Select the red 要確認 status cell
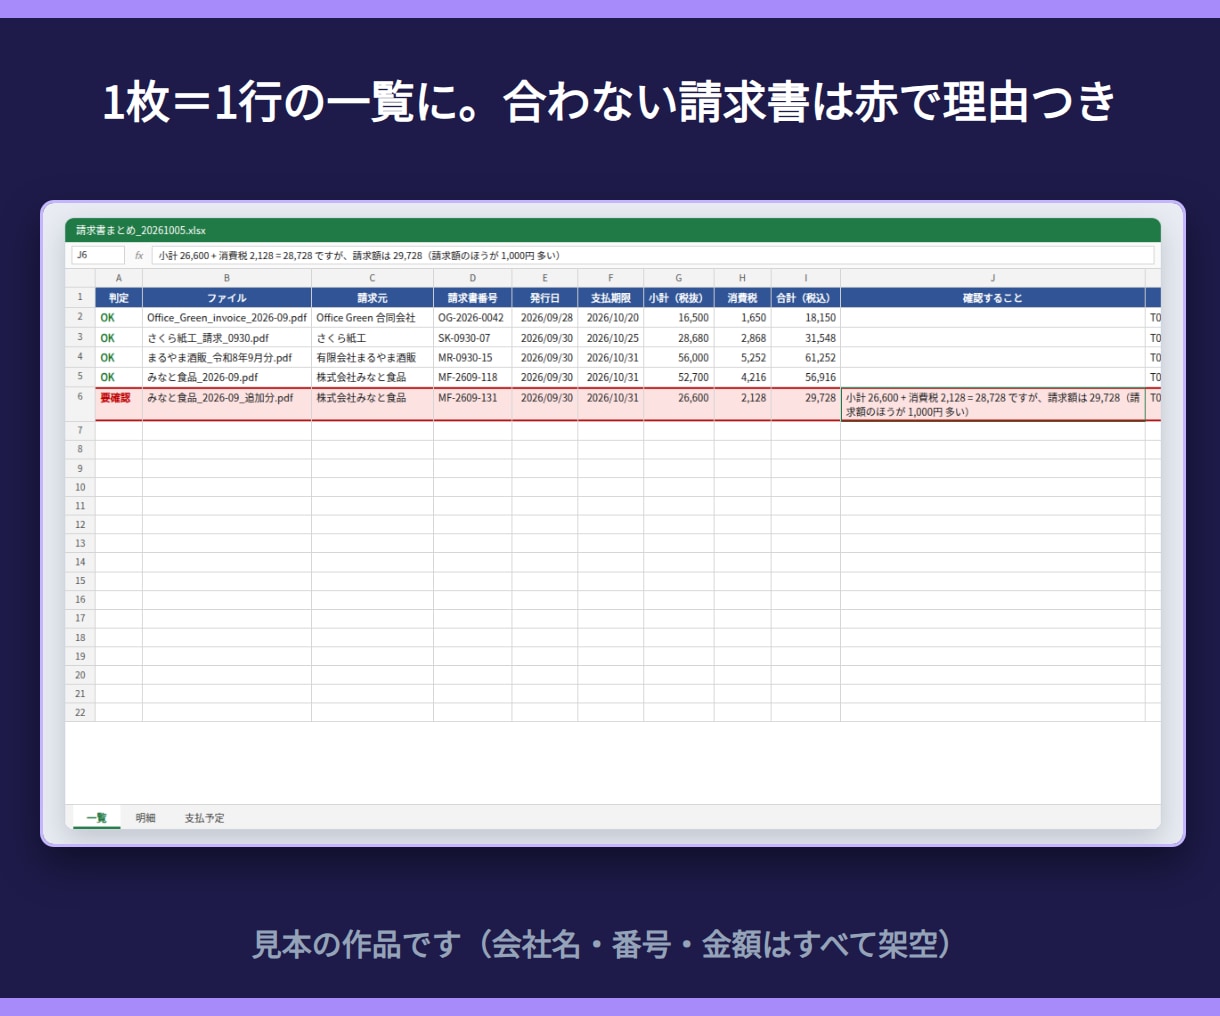 coord(119,404)
